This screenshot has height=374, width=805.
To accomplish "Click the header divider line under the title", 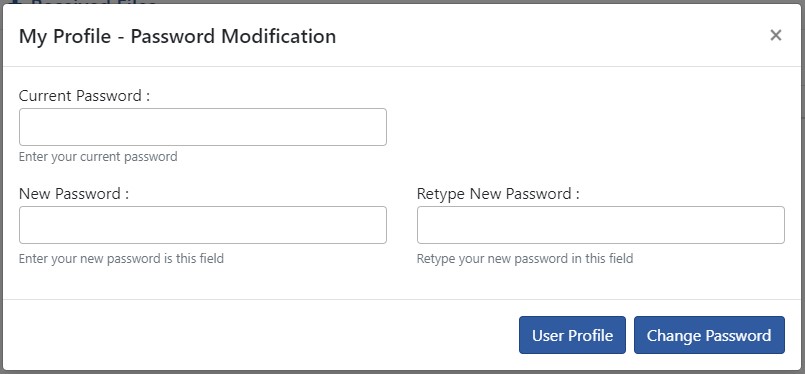I will (x=402, y=66).
